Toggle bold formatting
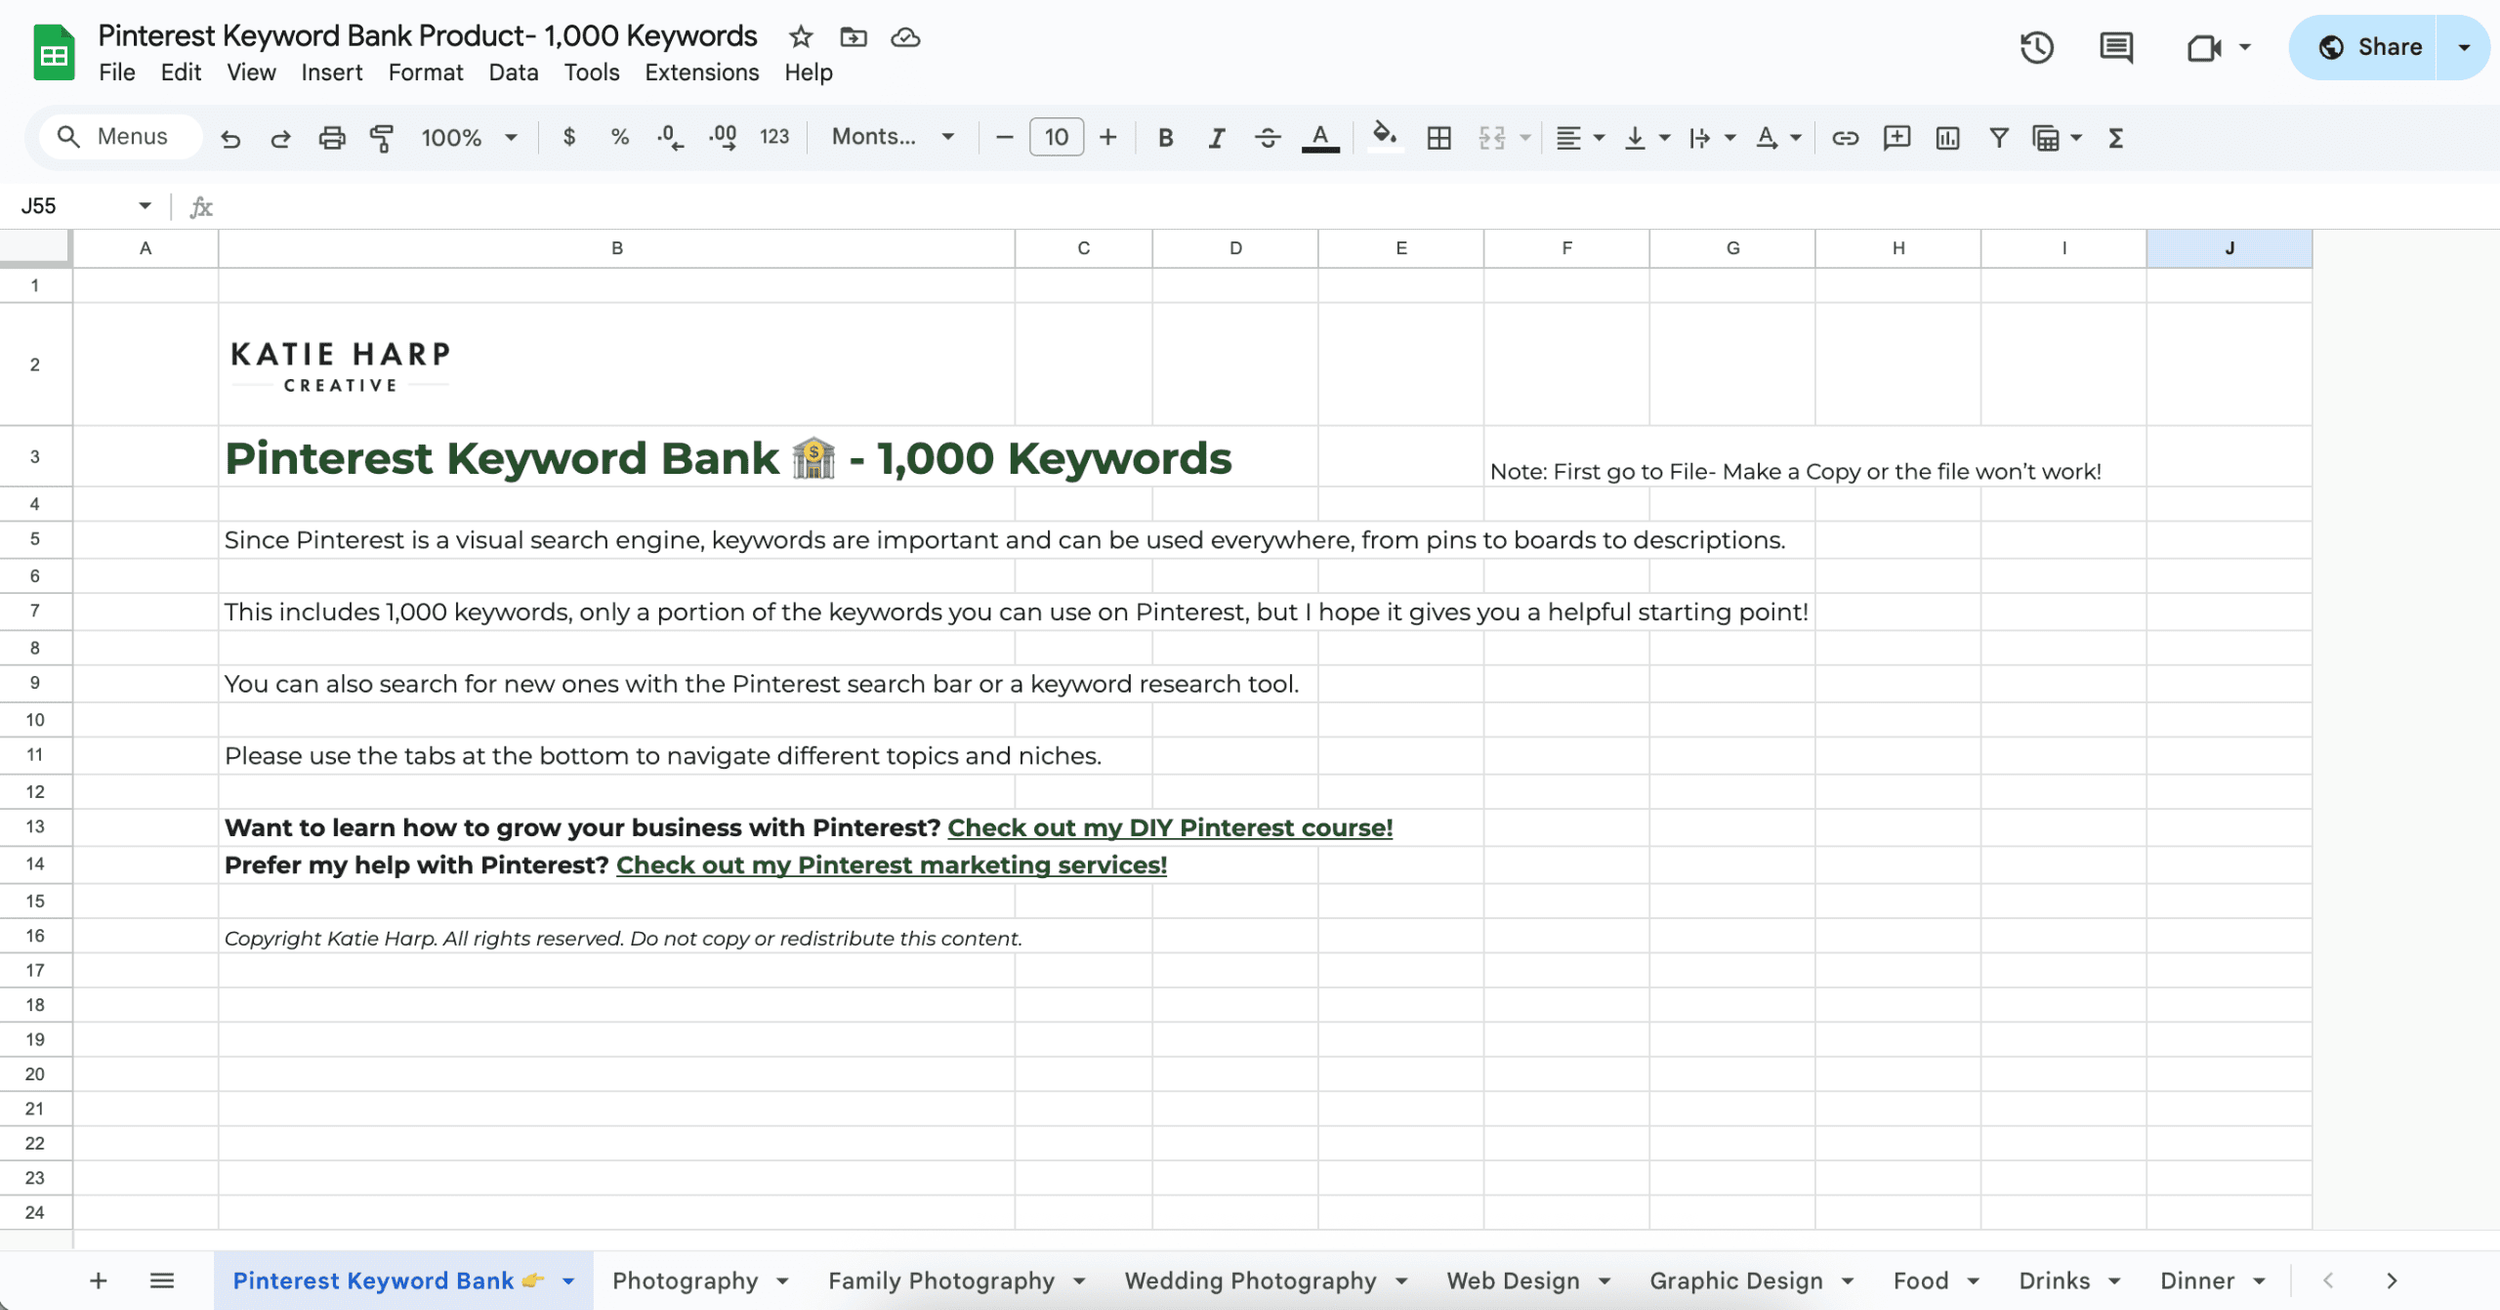 tap(1165, 138)
